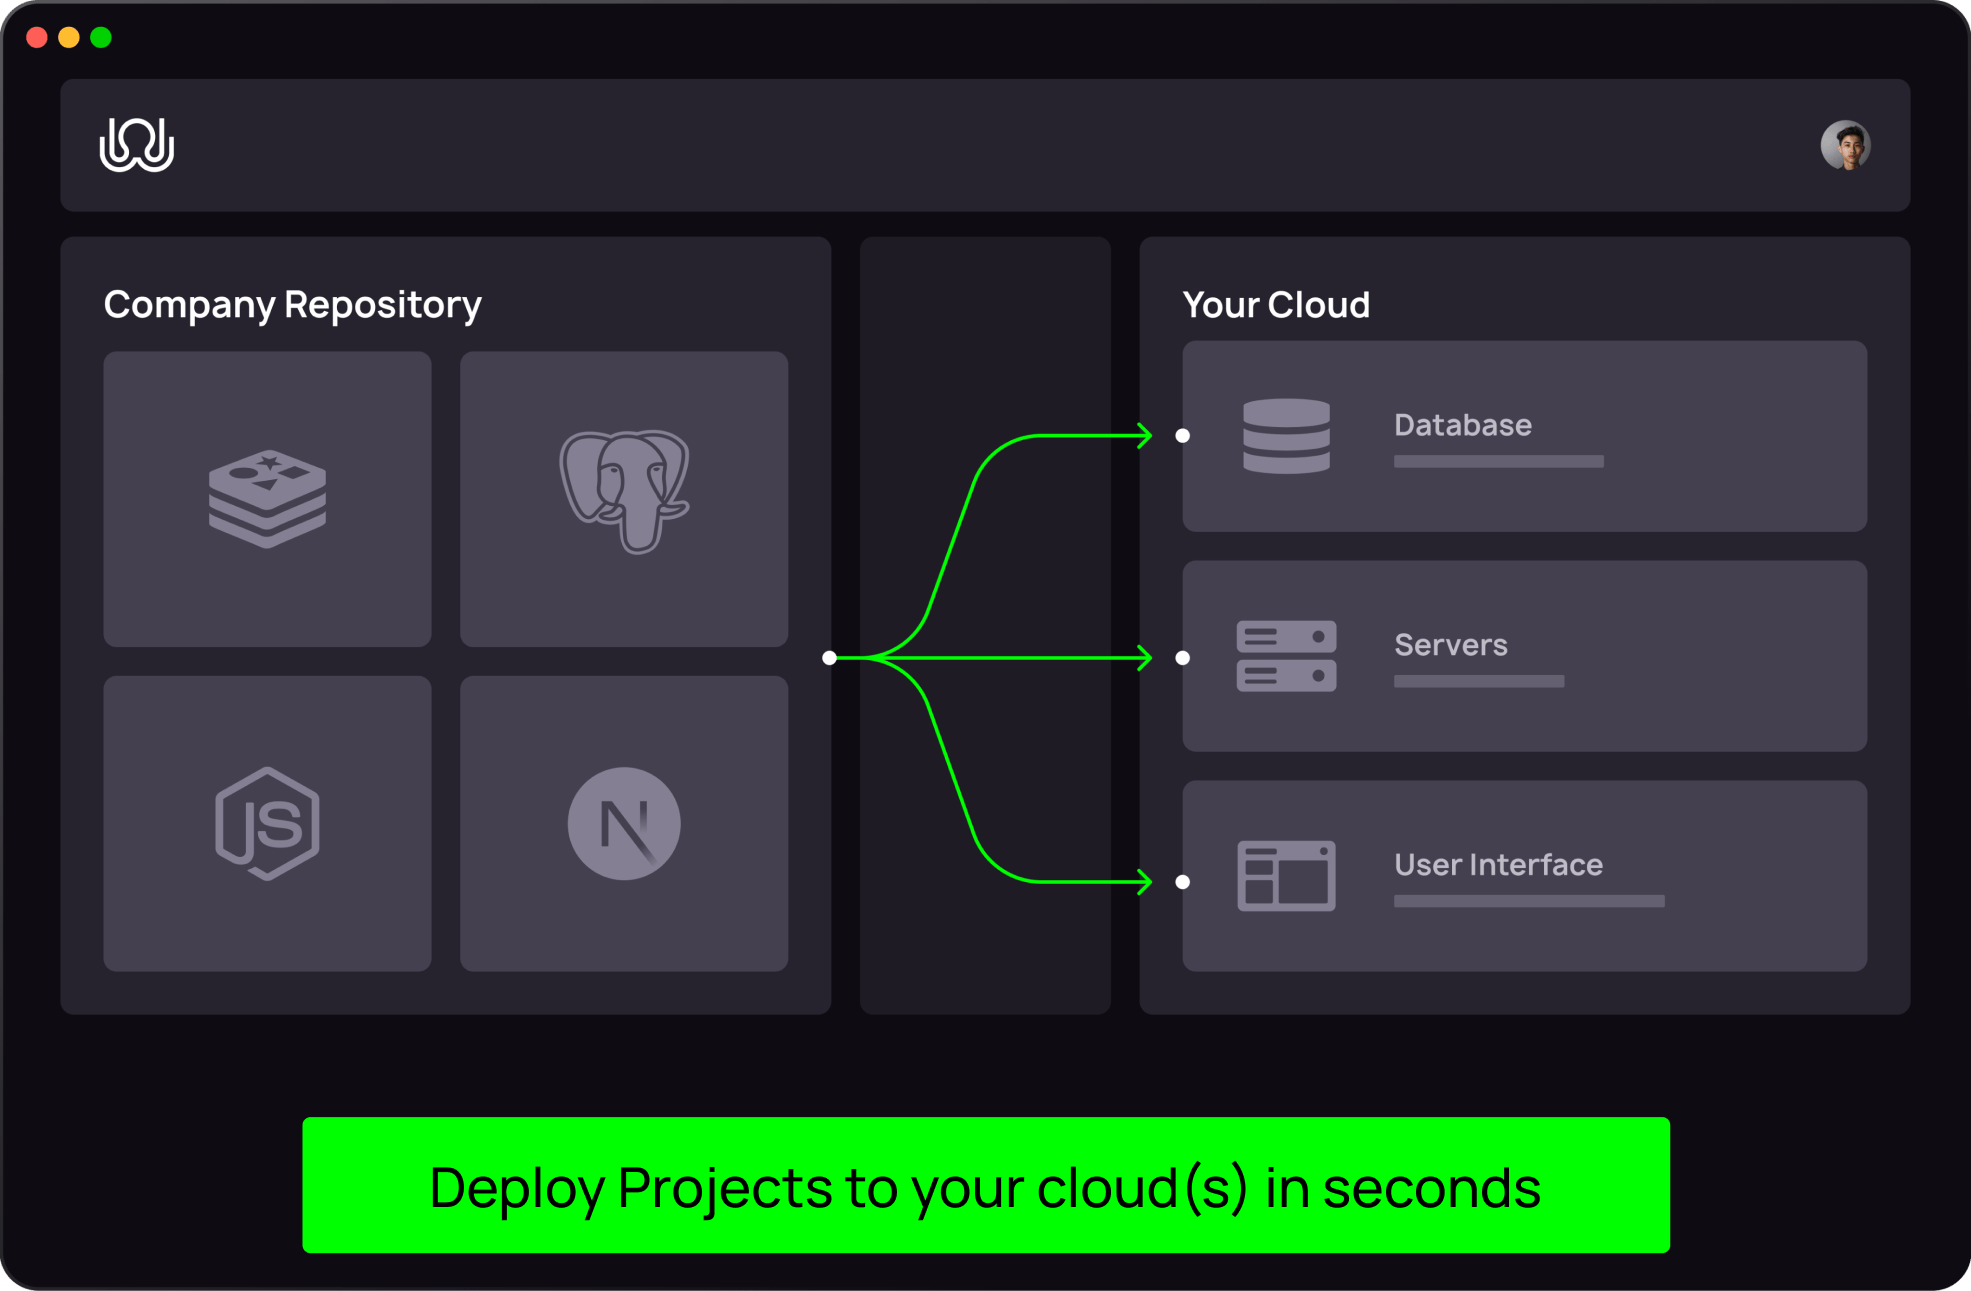Screen dimensions: 1971x1291
Task: Click the Database connection dot
Action: point(1183,436)
